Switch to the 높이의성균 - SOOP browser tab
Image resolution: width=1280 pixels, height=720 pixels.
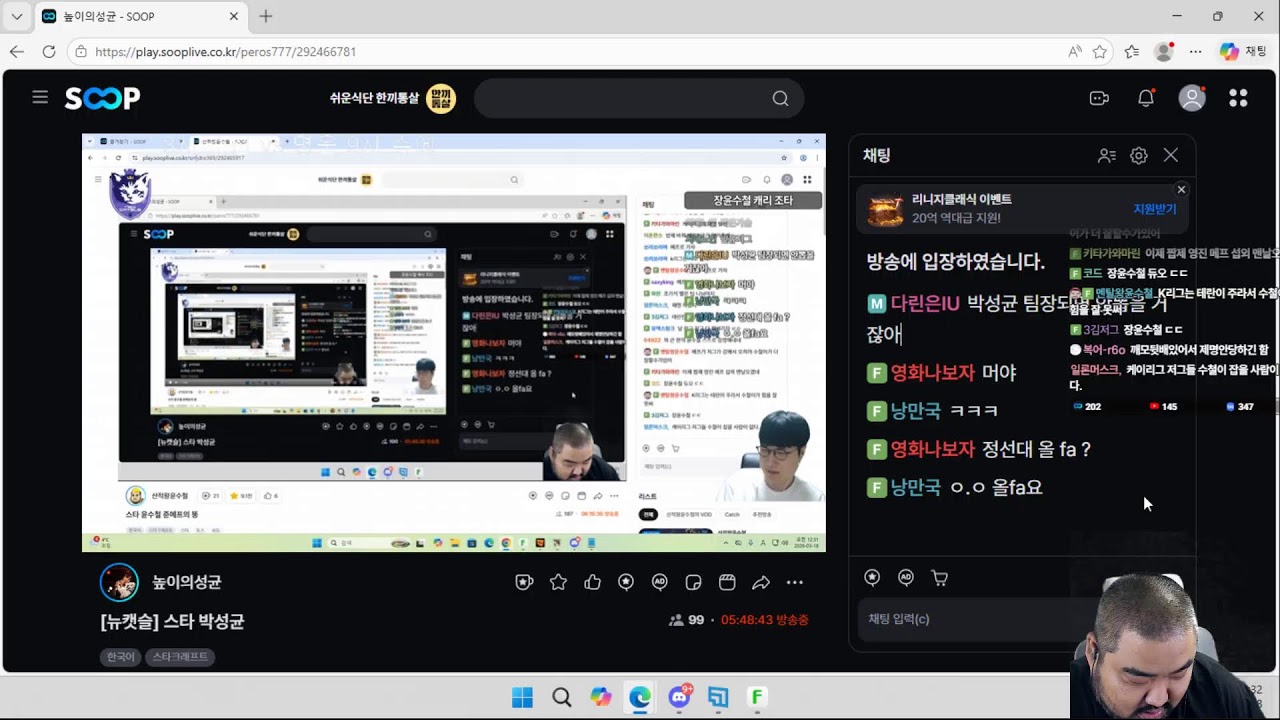[x=140, y=17]
